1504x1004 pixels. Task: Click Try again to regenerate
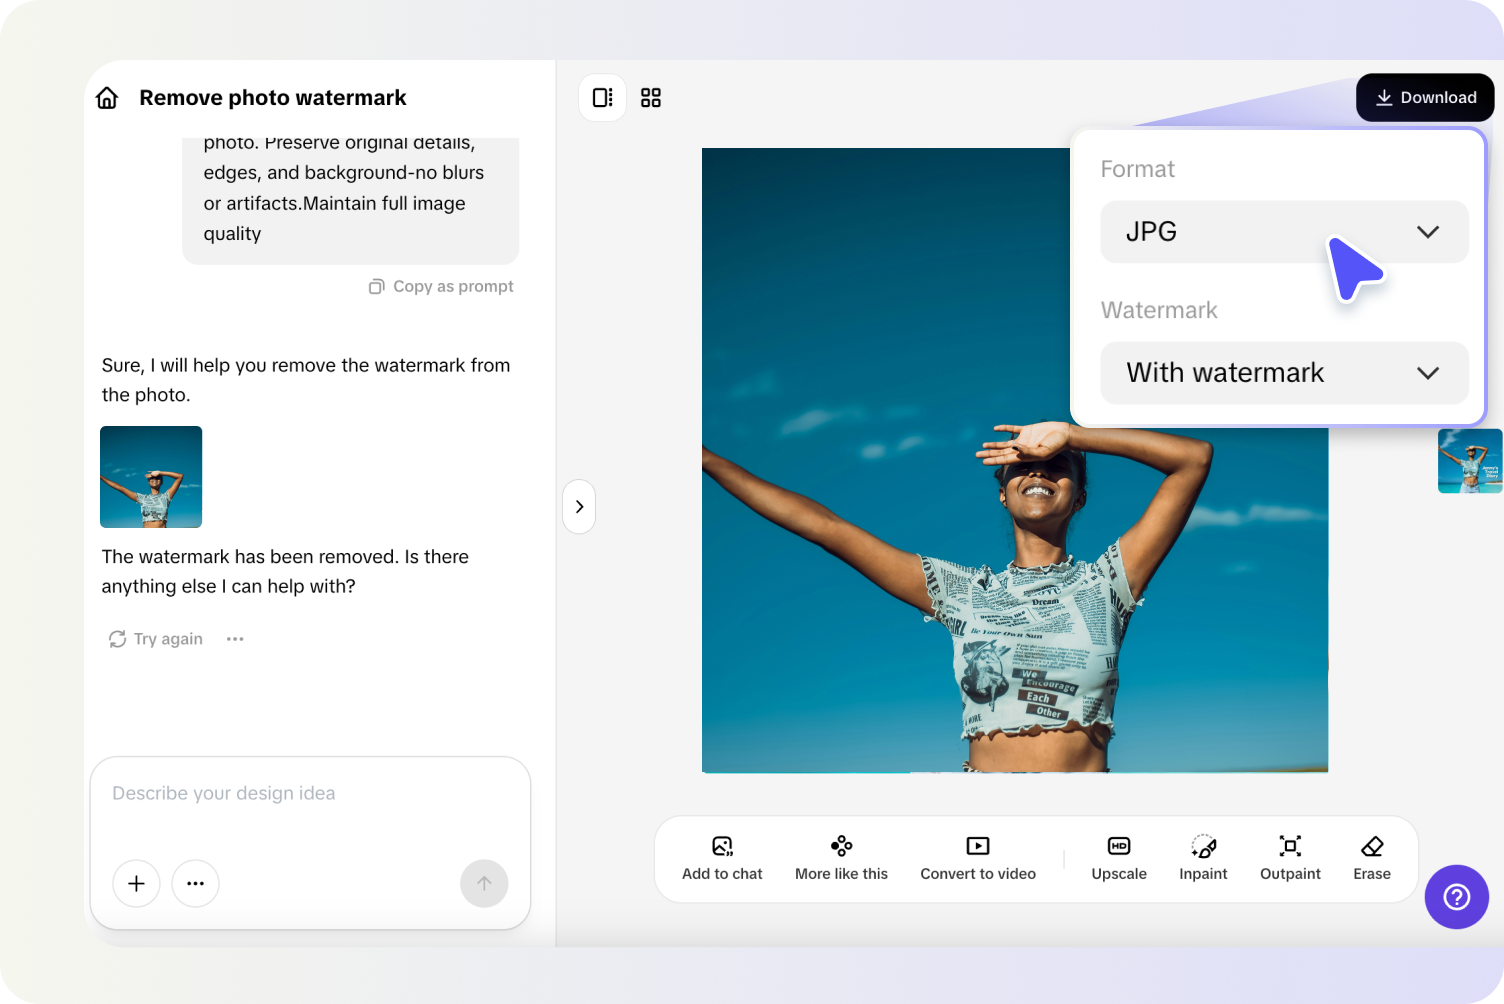156,639
